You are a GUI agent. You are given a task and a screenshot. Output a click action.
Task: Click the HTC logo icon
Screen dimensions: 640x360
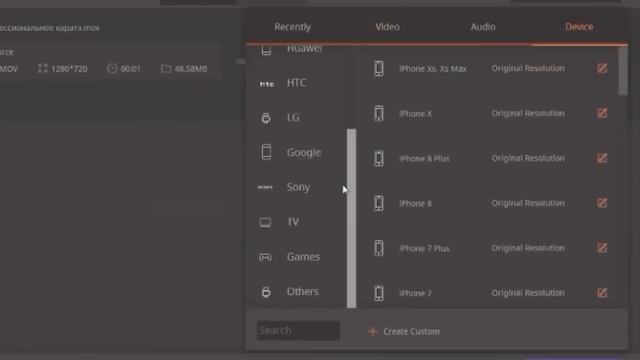(x=267, y=84)
